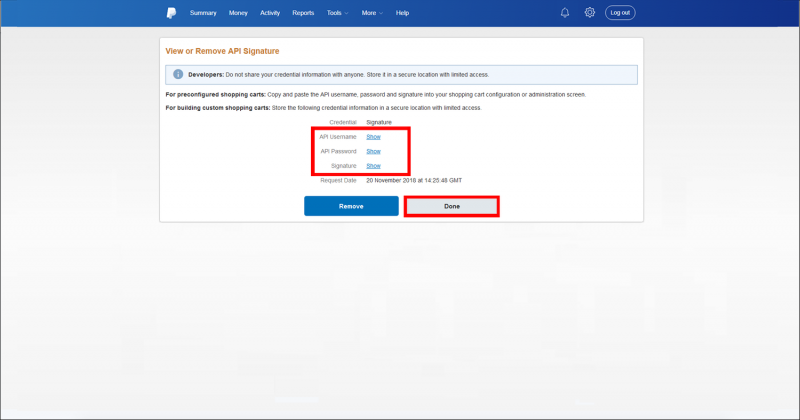
Task: Go to the Money tab
Action: coord(238,13)
